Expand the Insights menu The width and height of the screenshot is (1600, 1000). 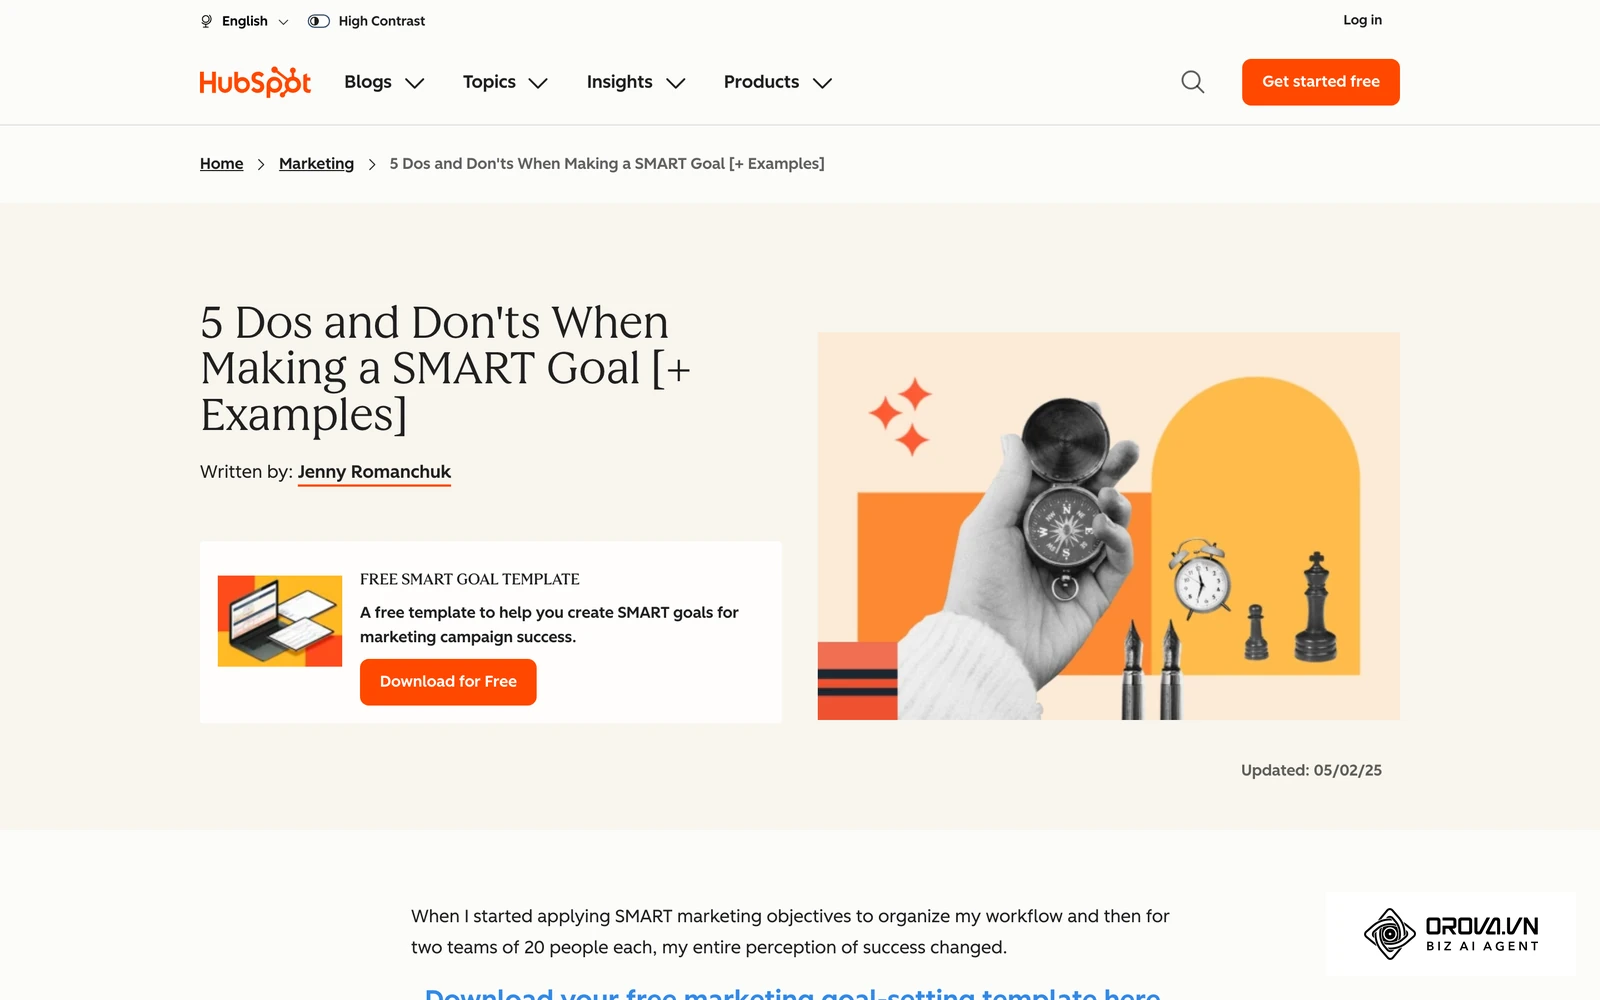pyautogui.click(x=636, y=82)
